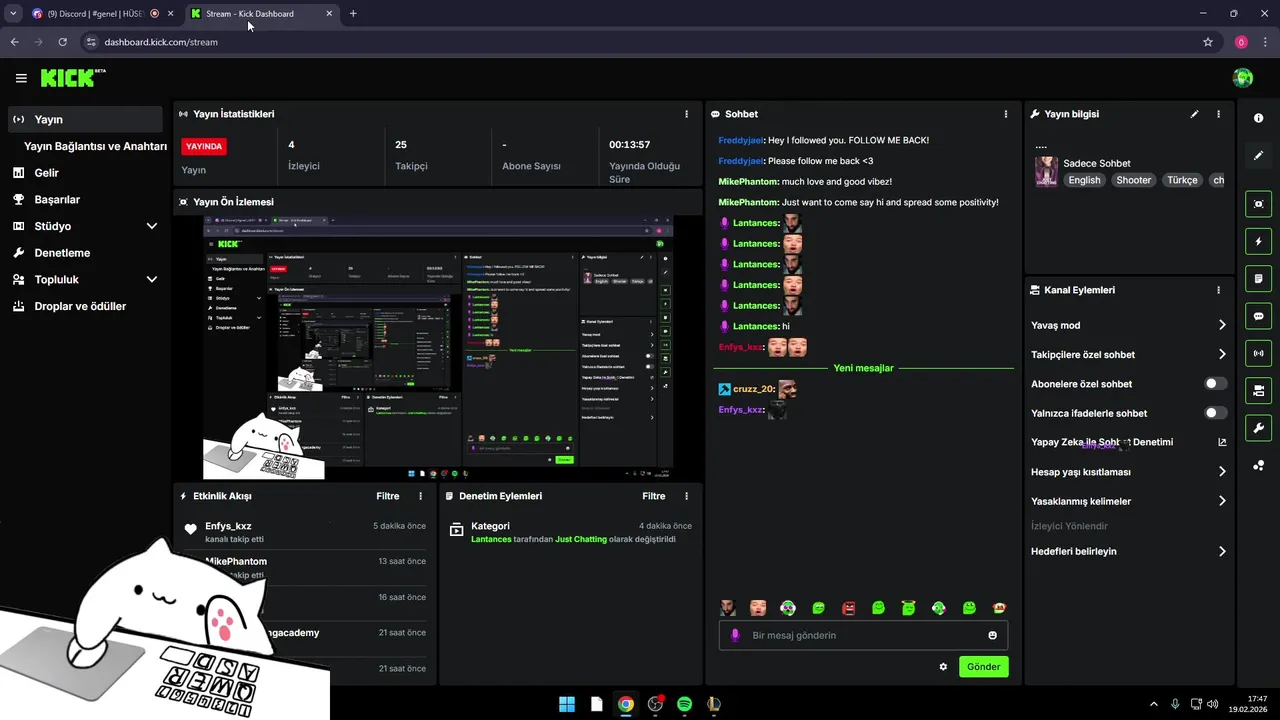The image size is (1280, 720).
Task: Open Takipçilere özel sohbet settings arrow
Action: point(1222,354)
